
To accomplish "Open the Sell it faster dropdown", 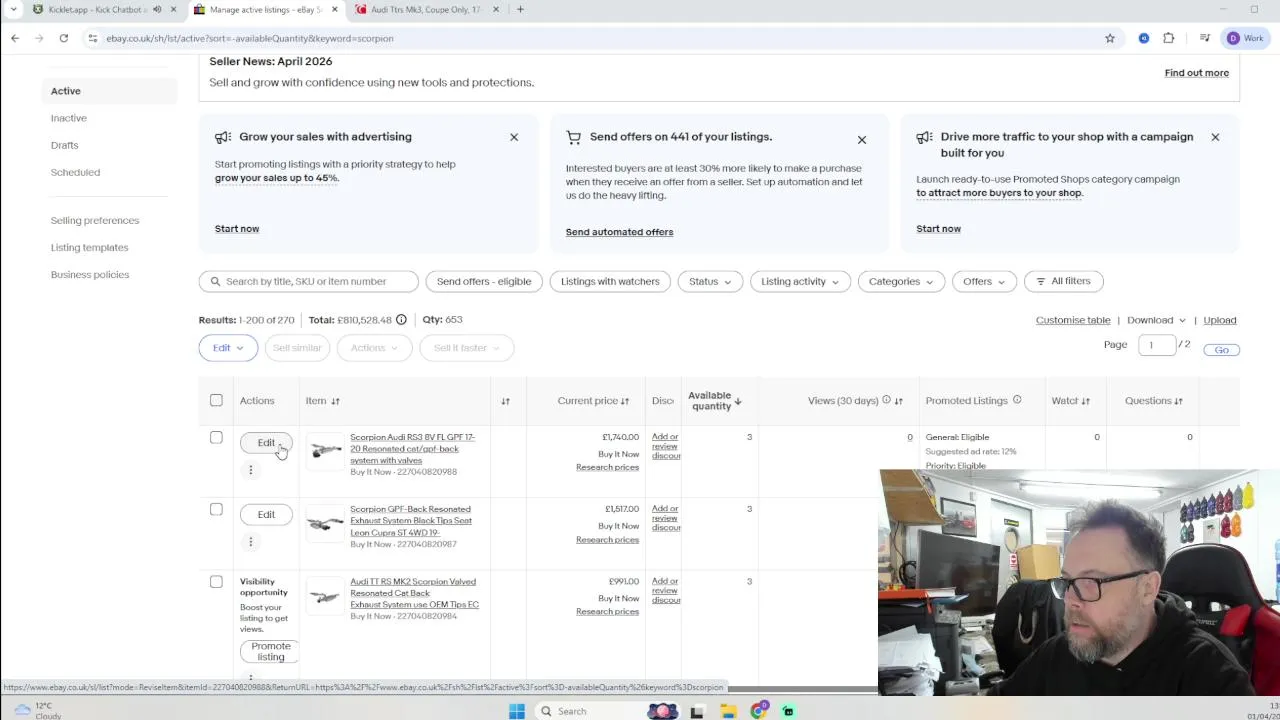I will 467,348.
